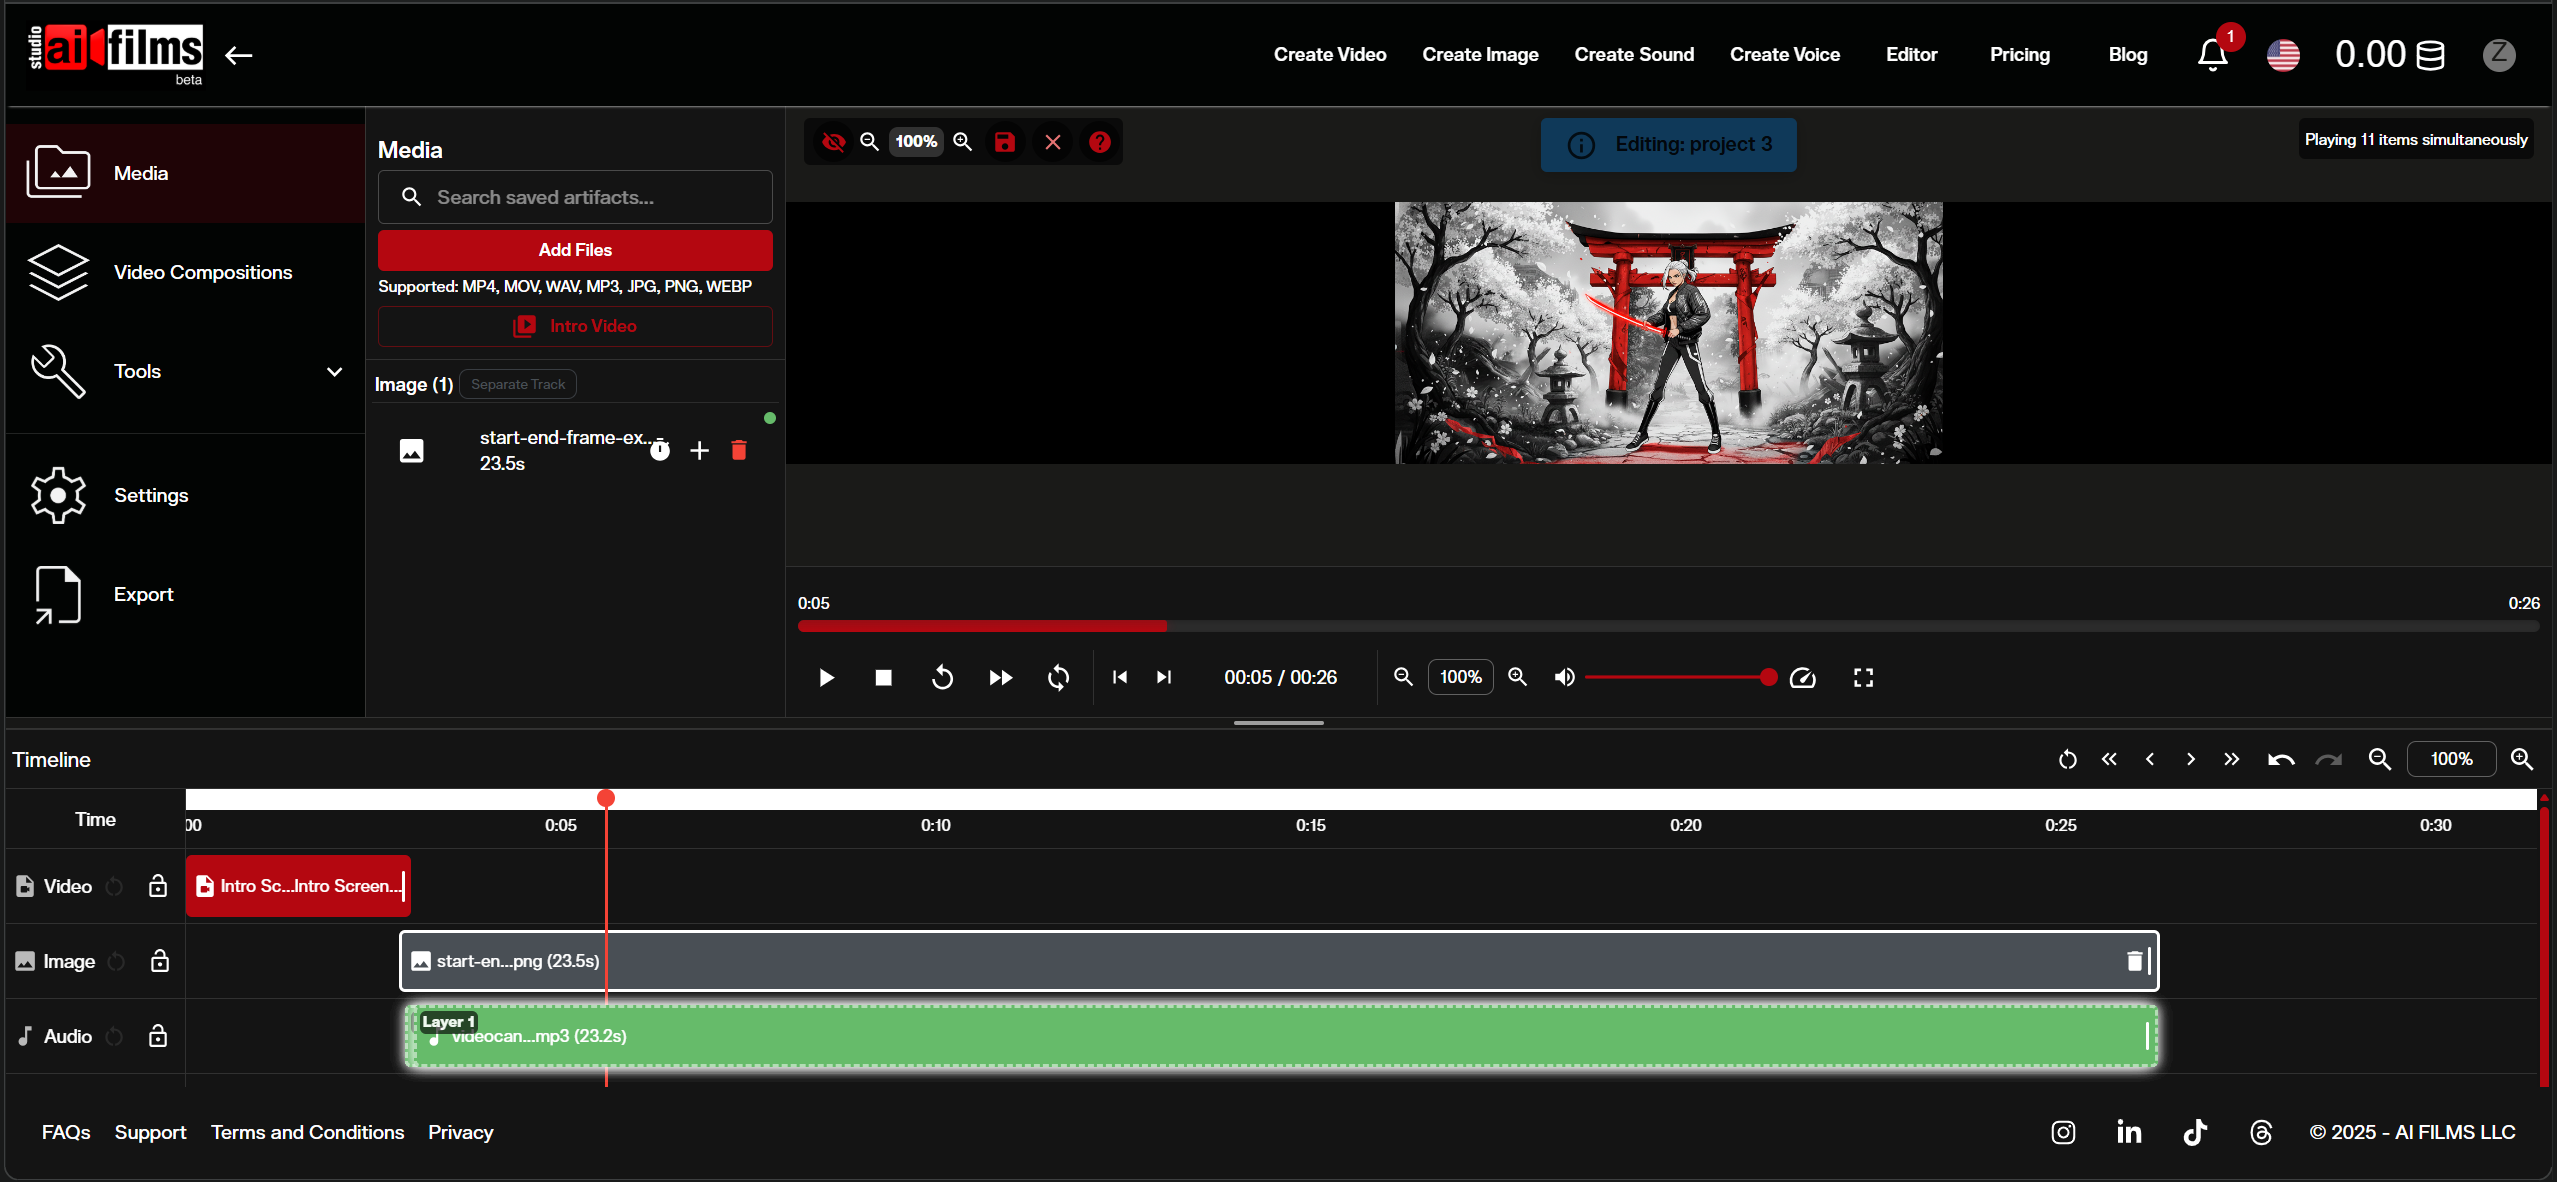Open the user profile avatar menu
The width and height of the screenshot is (2557, 1182).
click(2498, 55)
